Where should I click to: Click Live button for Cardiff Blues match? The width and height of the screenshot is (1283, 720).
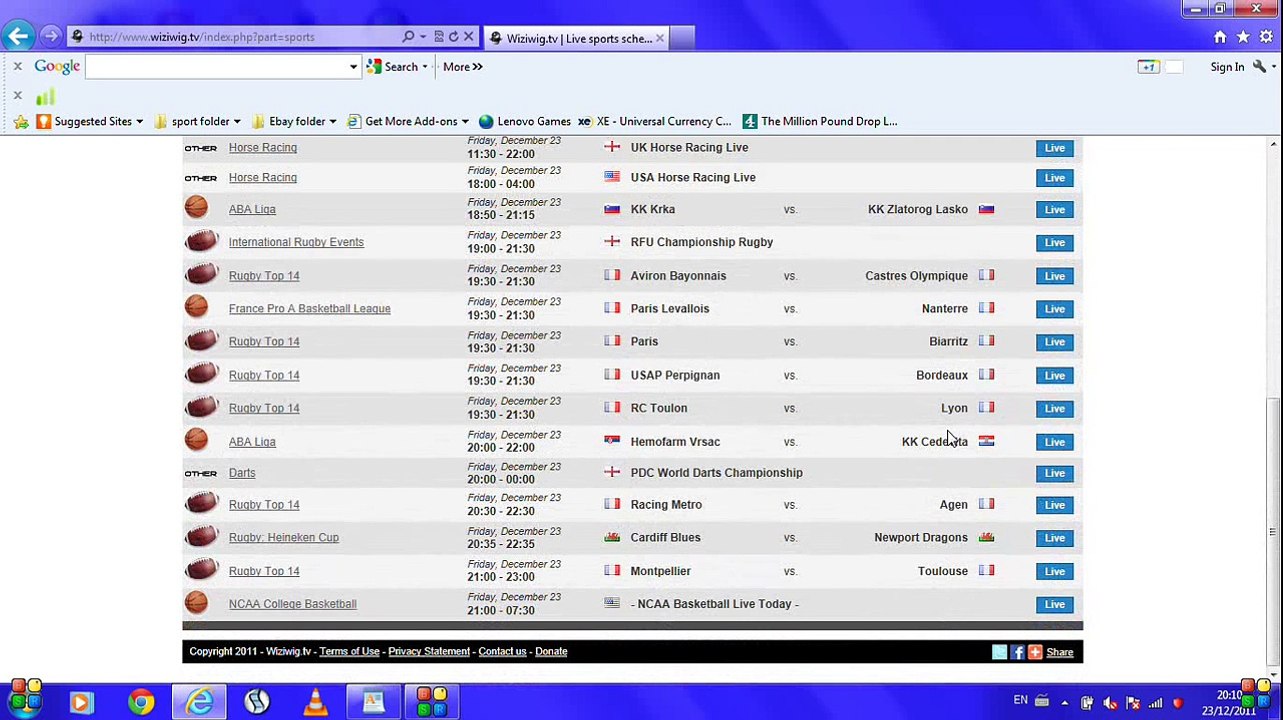click(1054, 538)
